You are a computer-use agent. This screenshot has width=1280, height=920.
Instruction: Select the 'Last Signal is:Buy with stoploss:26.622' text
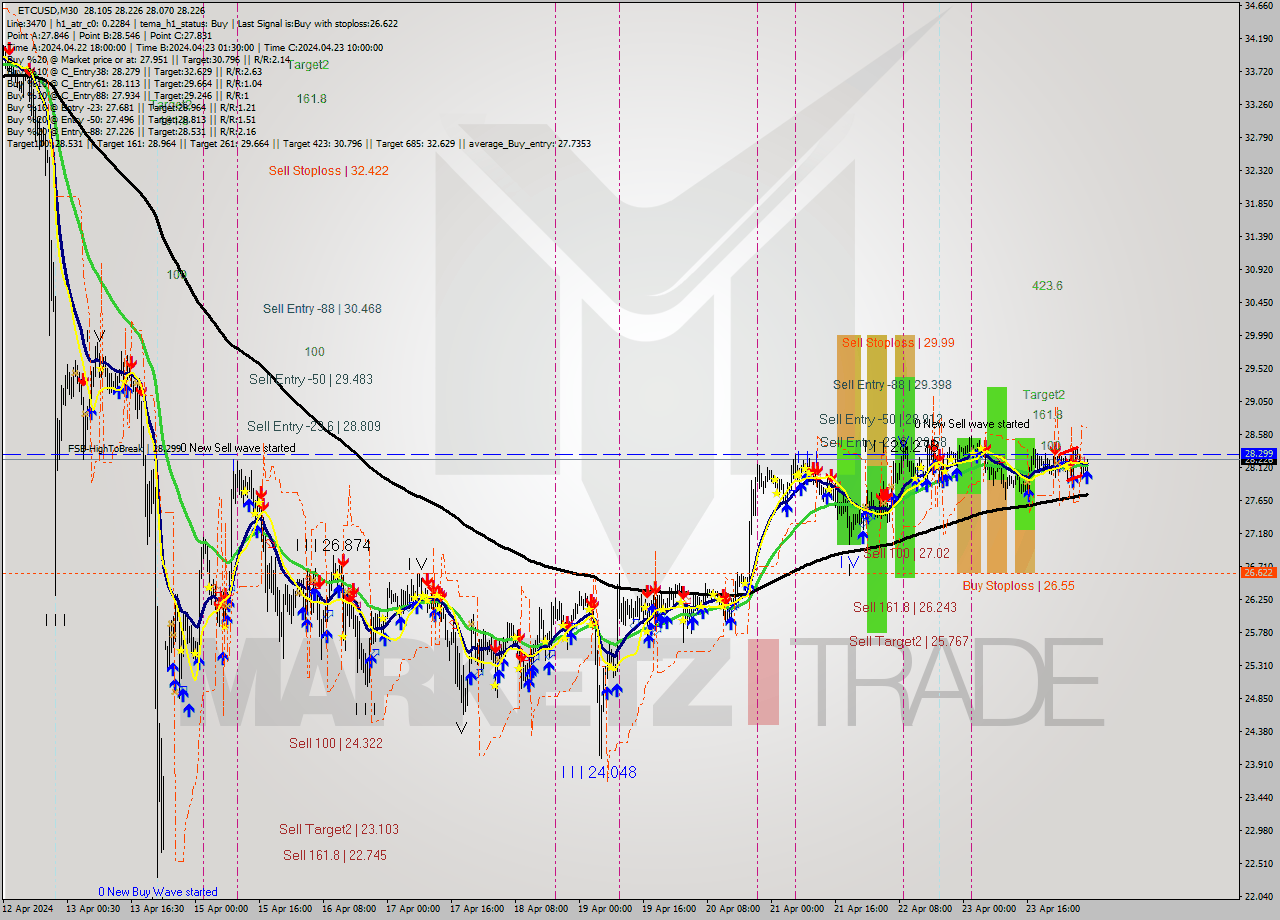click(320, 23)
